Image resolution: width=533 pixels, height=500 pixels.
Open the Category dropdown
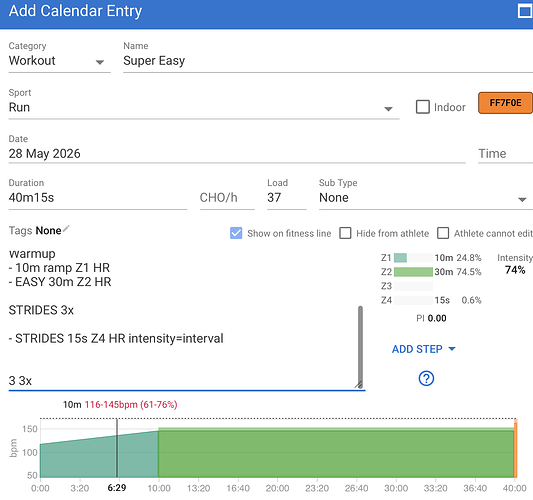[59, 61]
